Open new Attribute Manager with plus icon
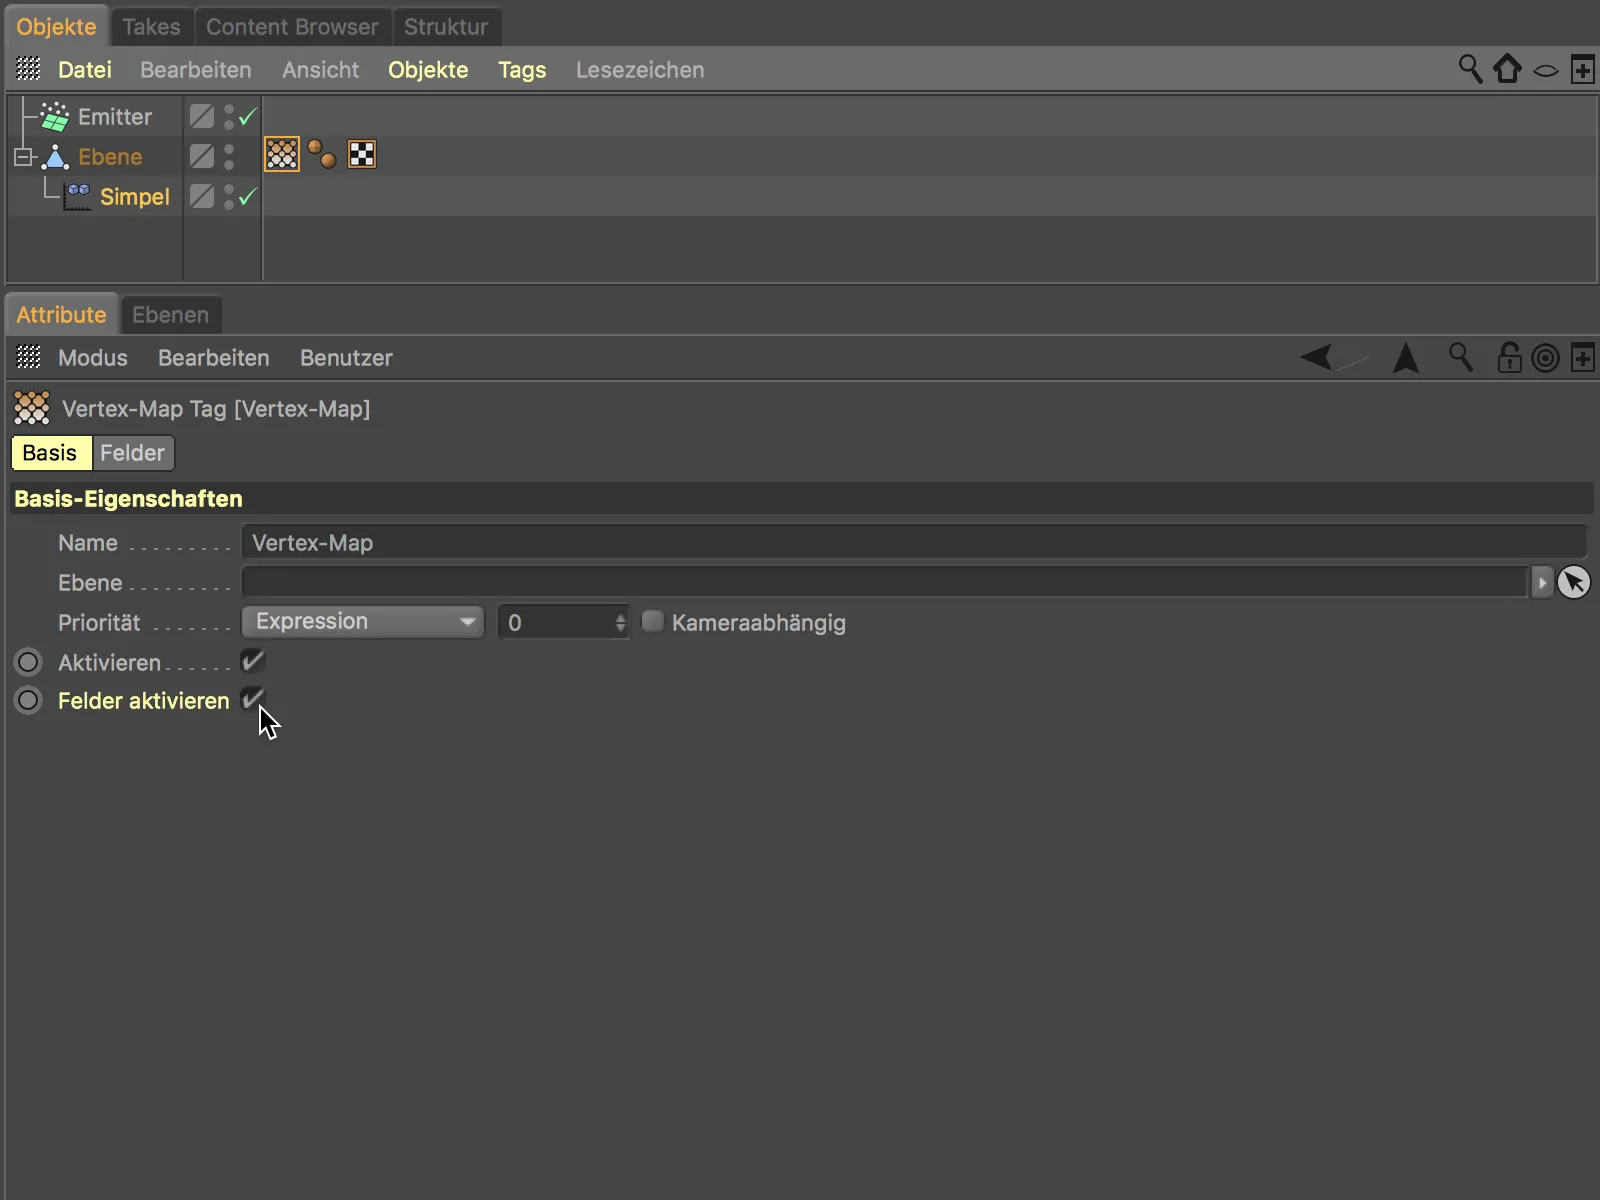 (x=1583, y=358)
